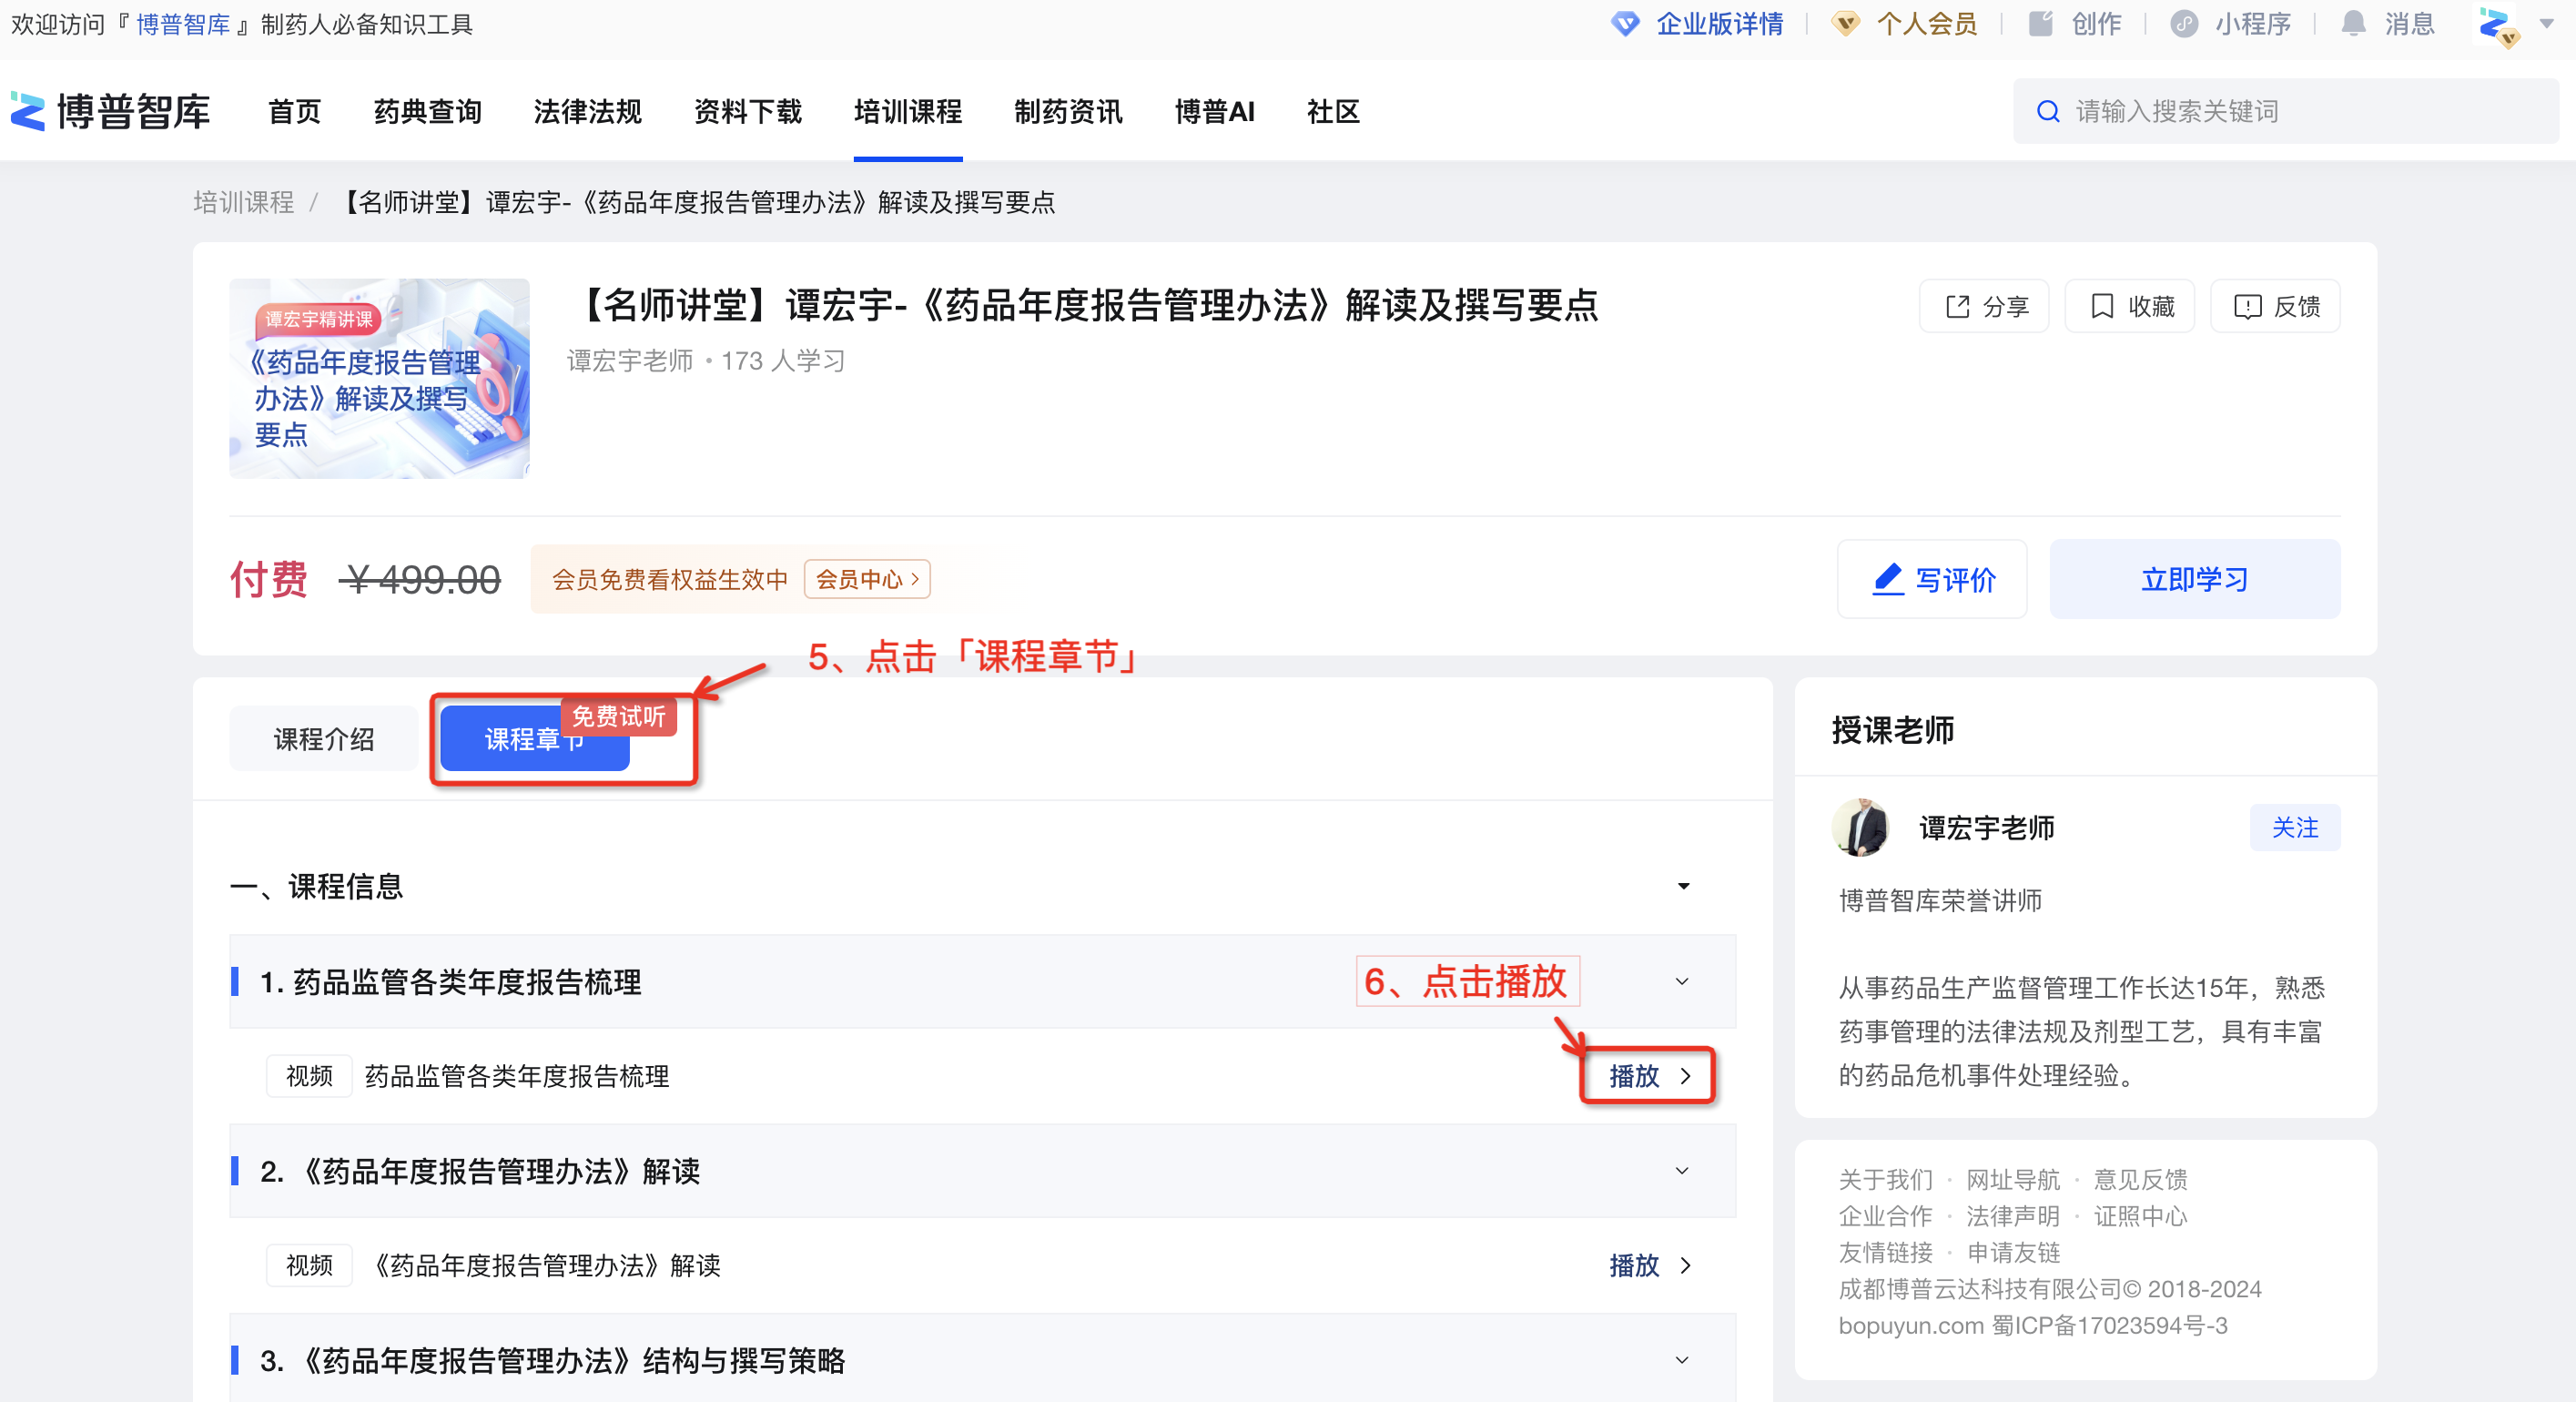Click the 证照中心 footer link
The width and height of the screenshot is (2576, 1402).
[x=2140, y=1217]
